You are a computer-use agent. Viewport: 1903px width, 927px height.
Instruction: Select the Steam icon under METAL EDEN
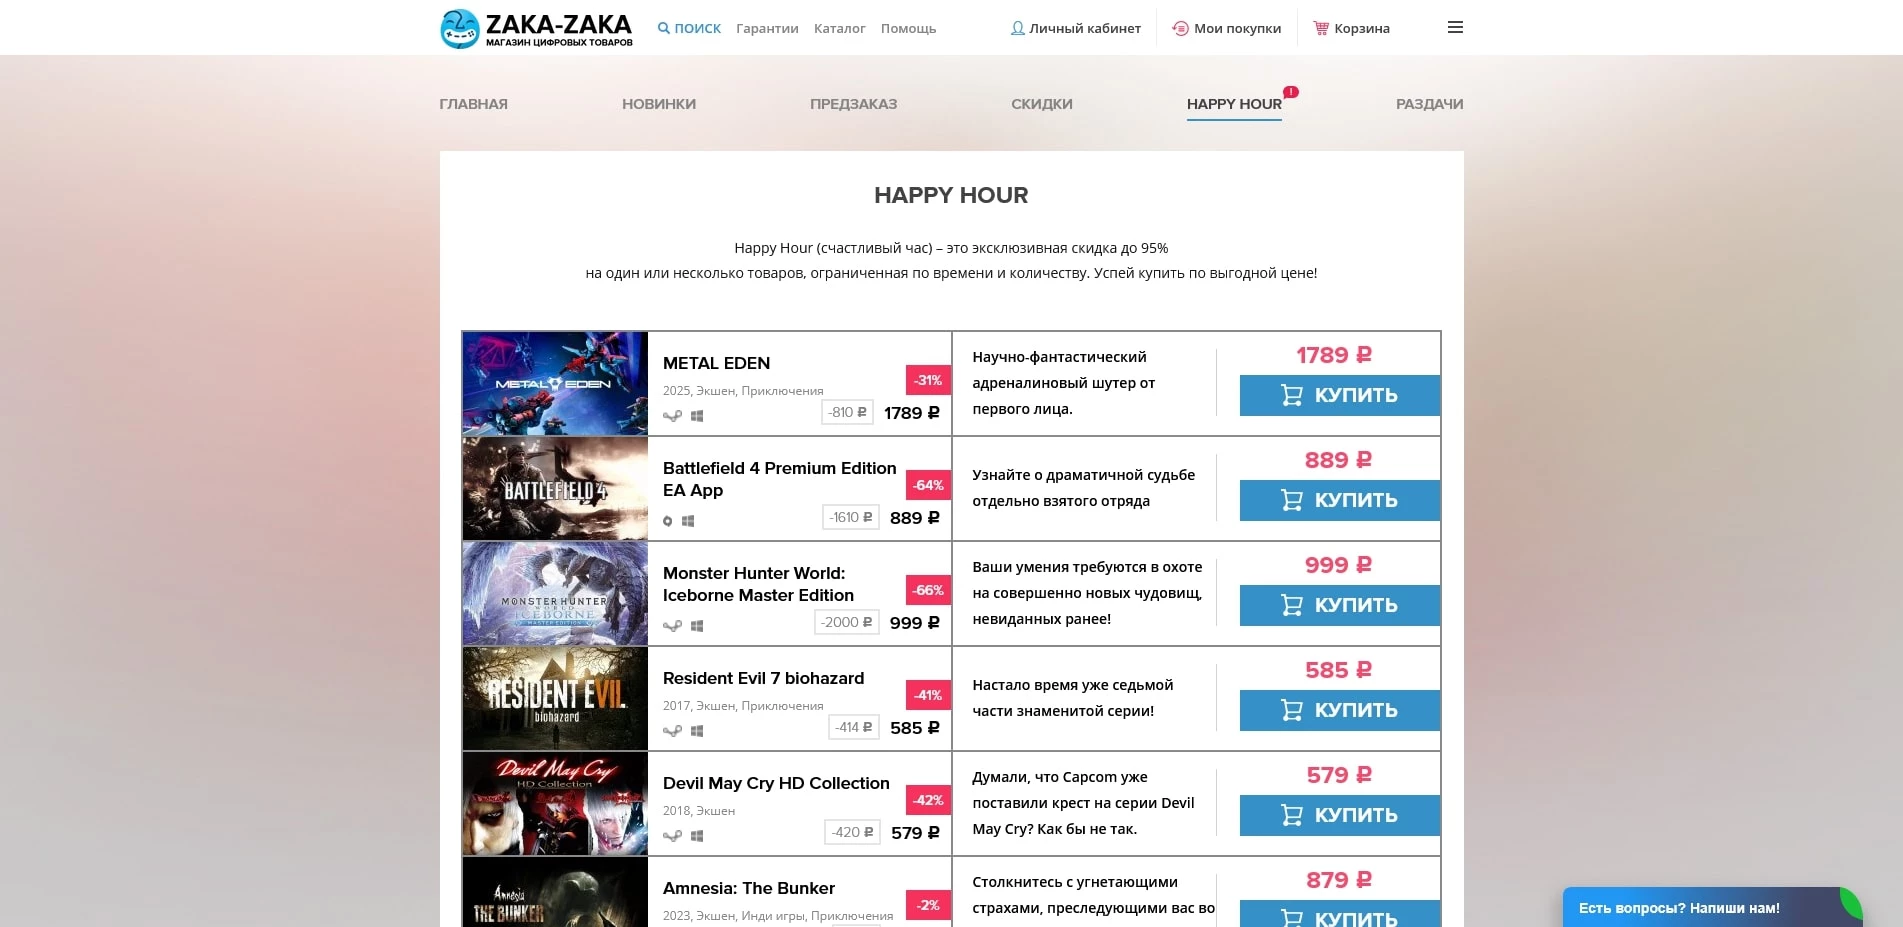coord(672,416)
